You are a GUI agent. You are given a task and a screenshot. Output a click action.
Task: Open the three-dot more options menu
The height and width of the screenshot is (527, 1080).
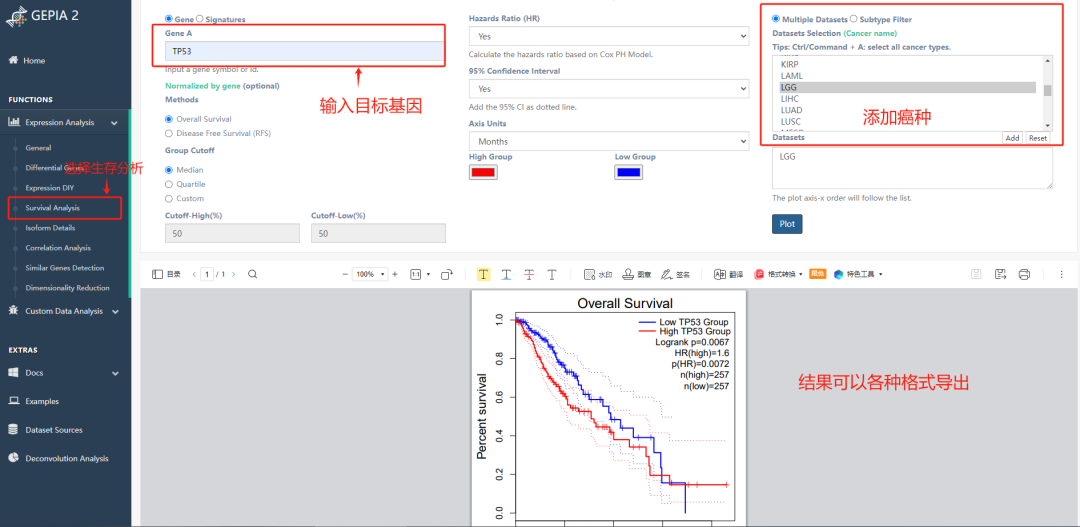[1061, 274]
